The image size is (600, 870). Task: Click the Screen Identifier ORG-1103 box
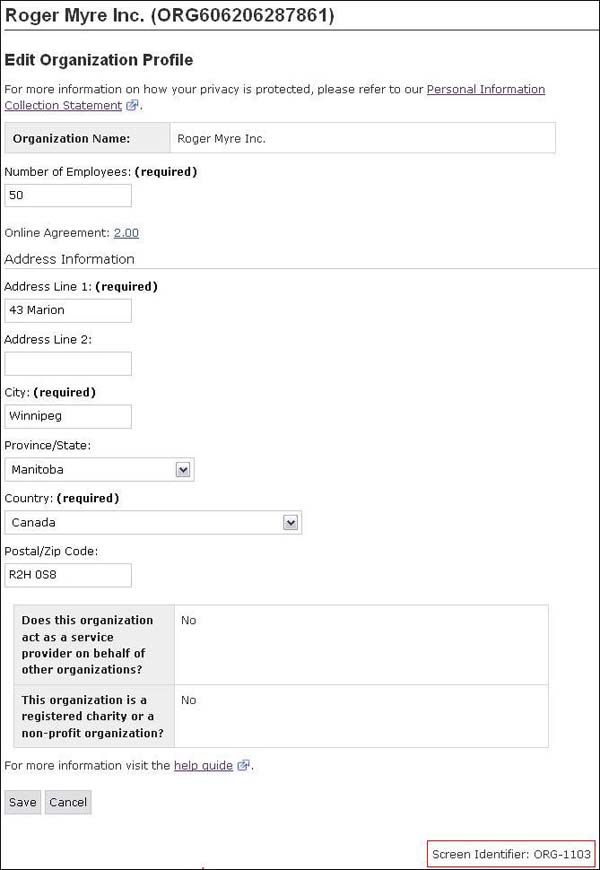coord(511,854)
